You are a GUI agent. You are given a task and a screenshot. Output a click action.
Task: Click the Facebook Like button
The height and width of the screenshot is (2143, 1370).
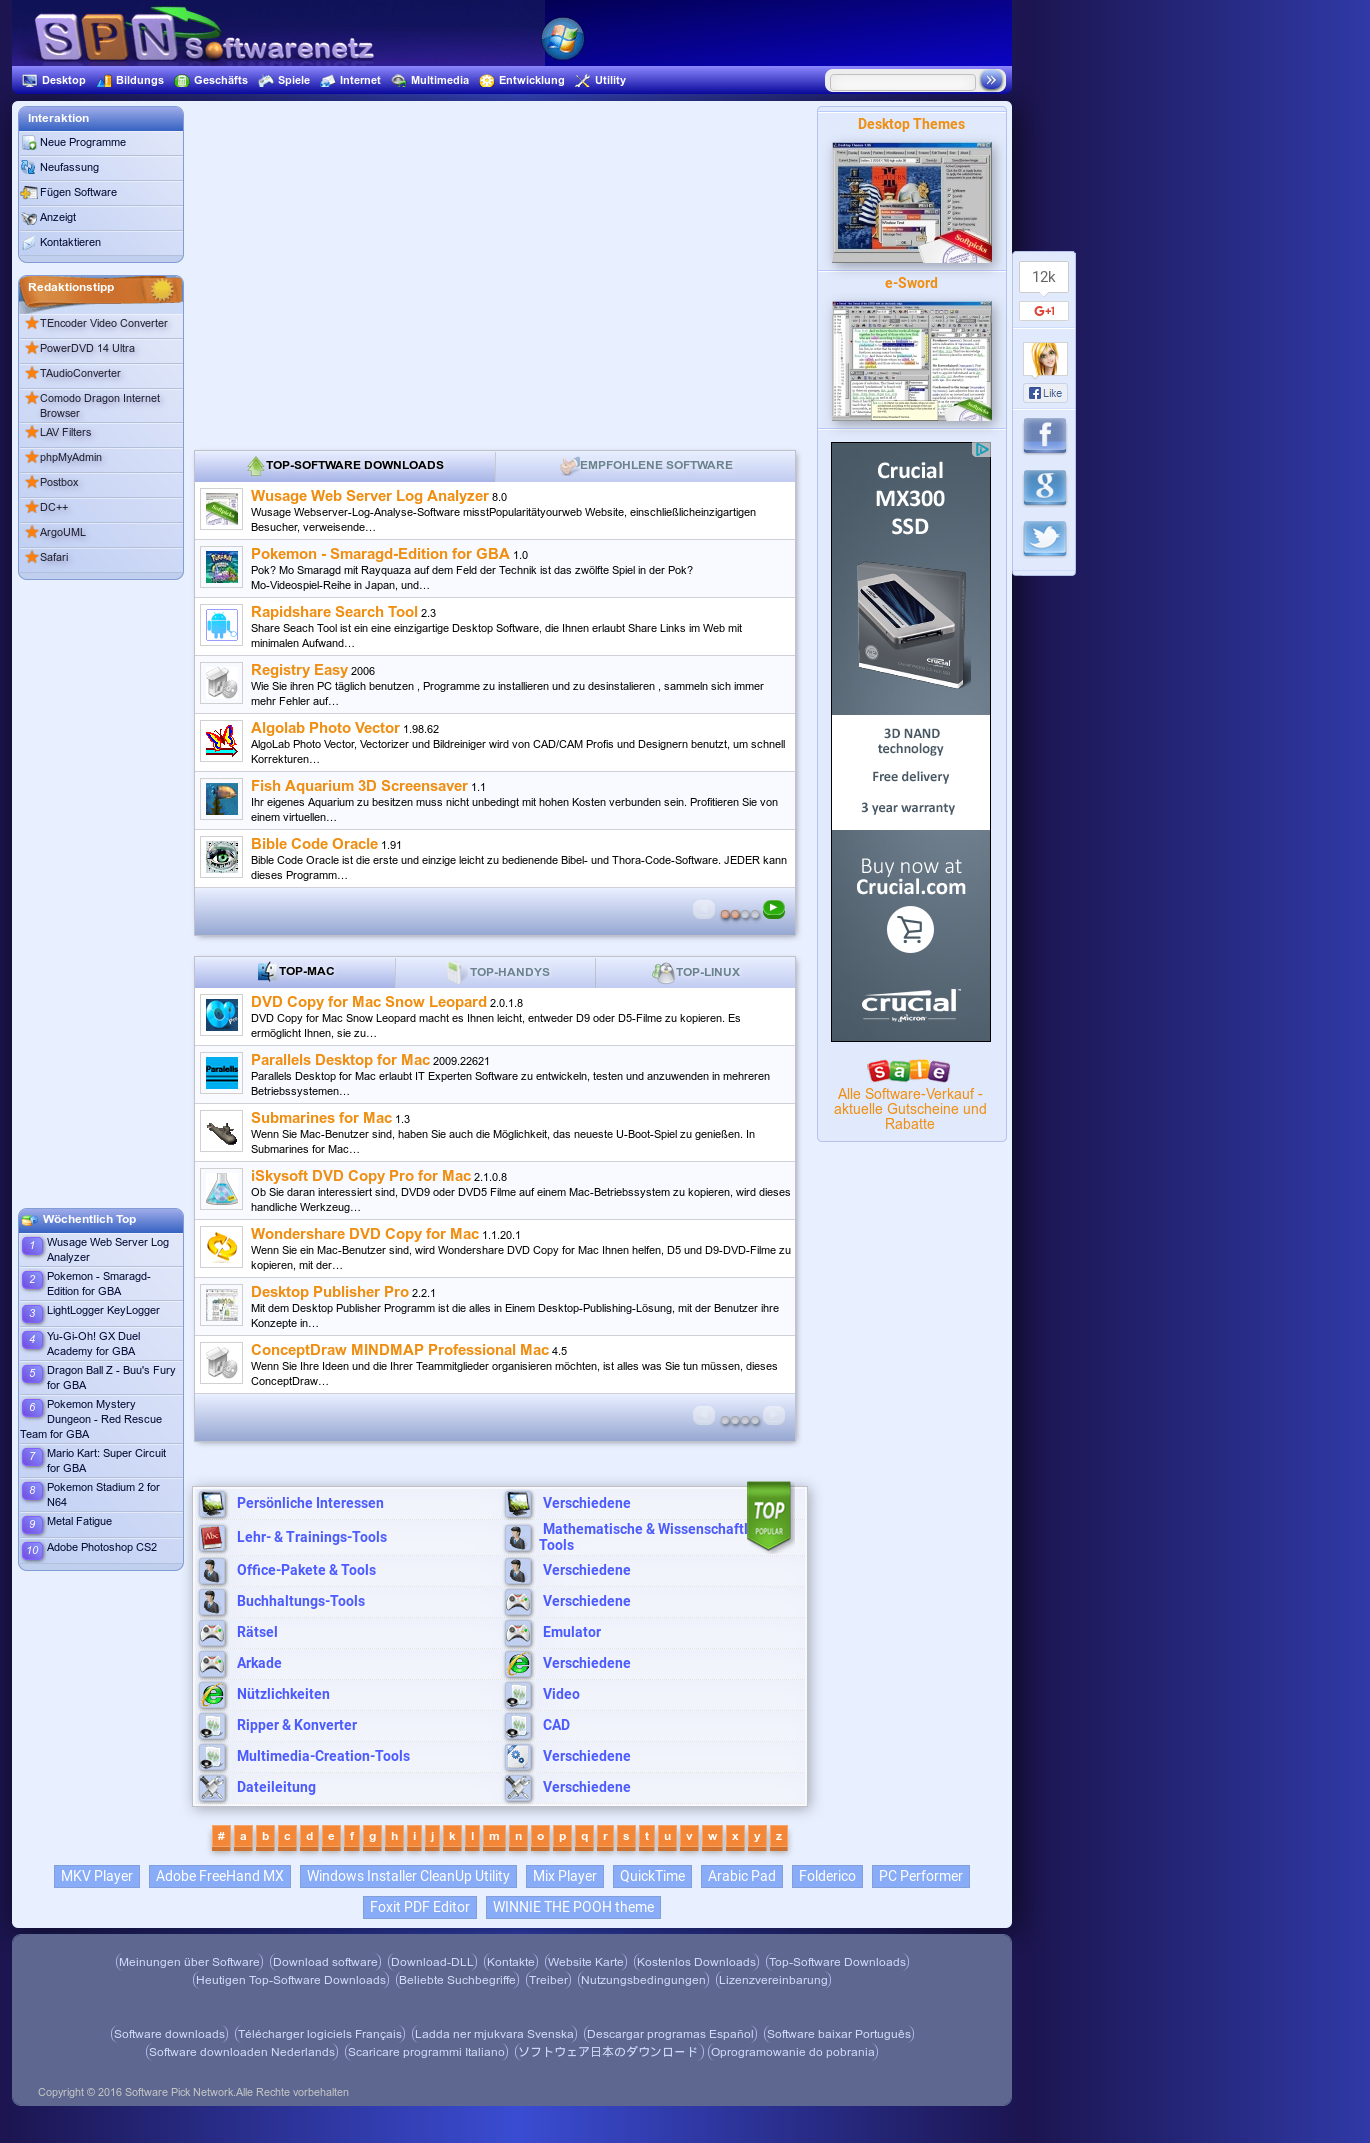tap(1045, 393)
